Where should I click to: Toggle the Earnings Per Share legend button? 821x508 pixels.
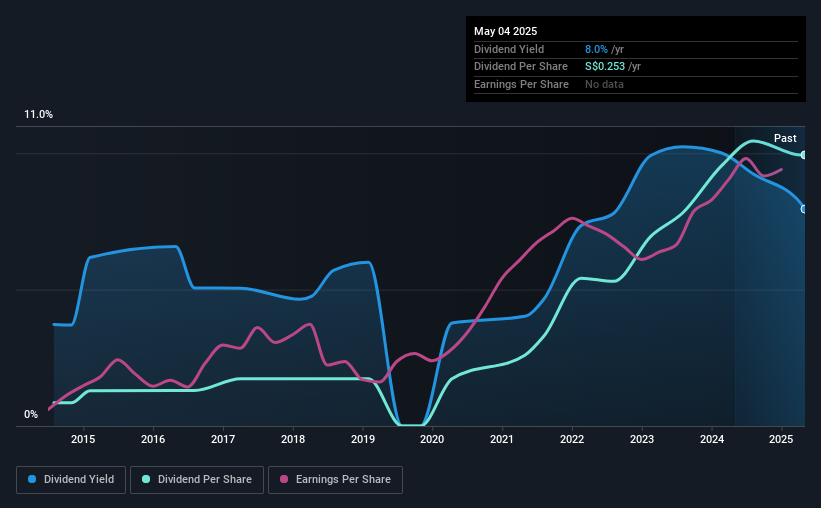pos(335,480)
